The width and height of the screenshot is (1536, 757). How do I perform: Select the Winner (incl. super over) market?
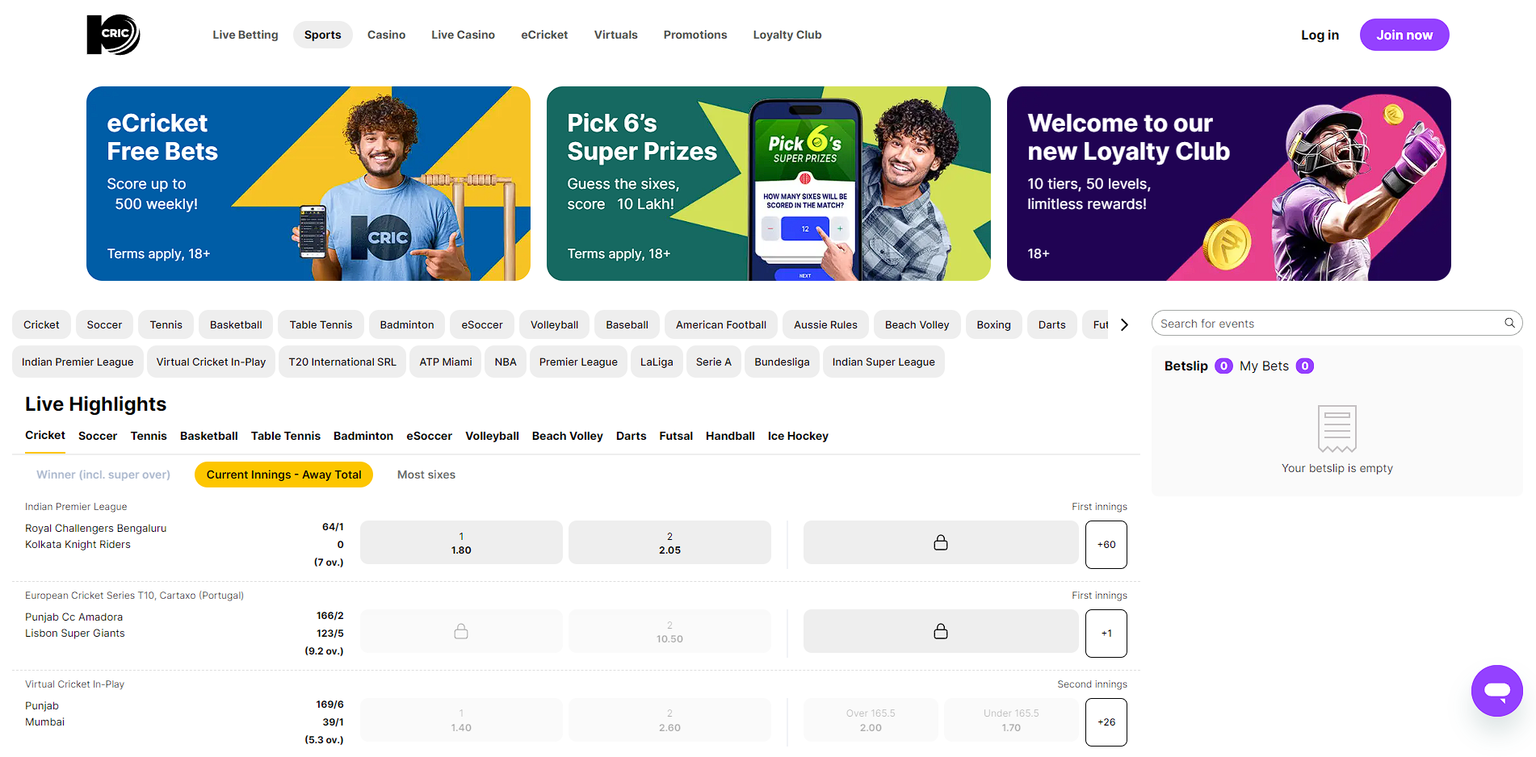(x=103, y=475)
